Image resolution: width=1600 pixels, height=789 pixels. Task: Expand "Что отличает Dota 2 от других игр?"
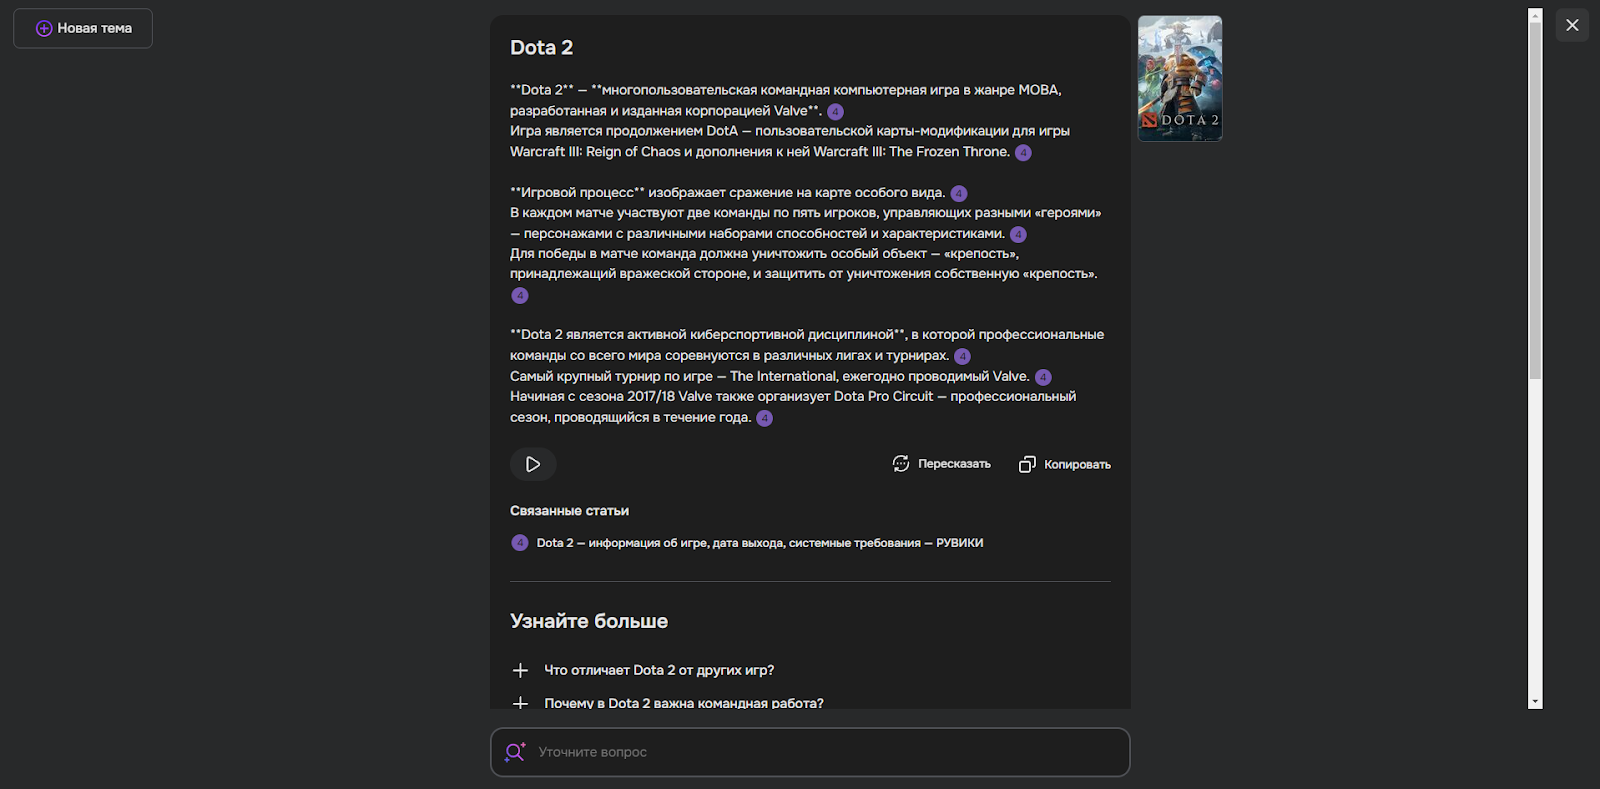(x=520, y=670)
